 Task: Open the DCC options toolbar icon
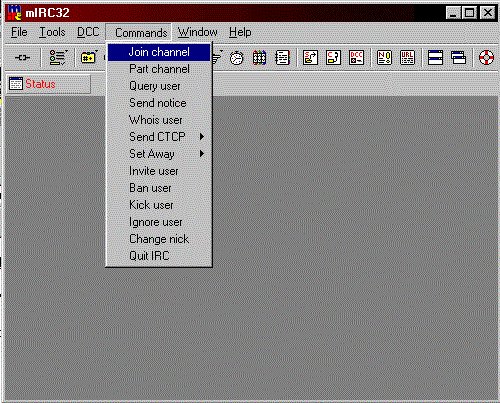pyautogui.click(x=356, y=58)
